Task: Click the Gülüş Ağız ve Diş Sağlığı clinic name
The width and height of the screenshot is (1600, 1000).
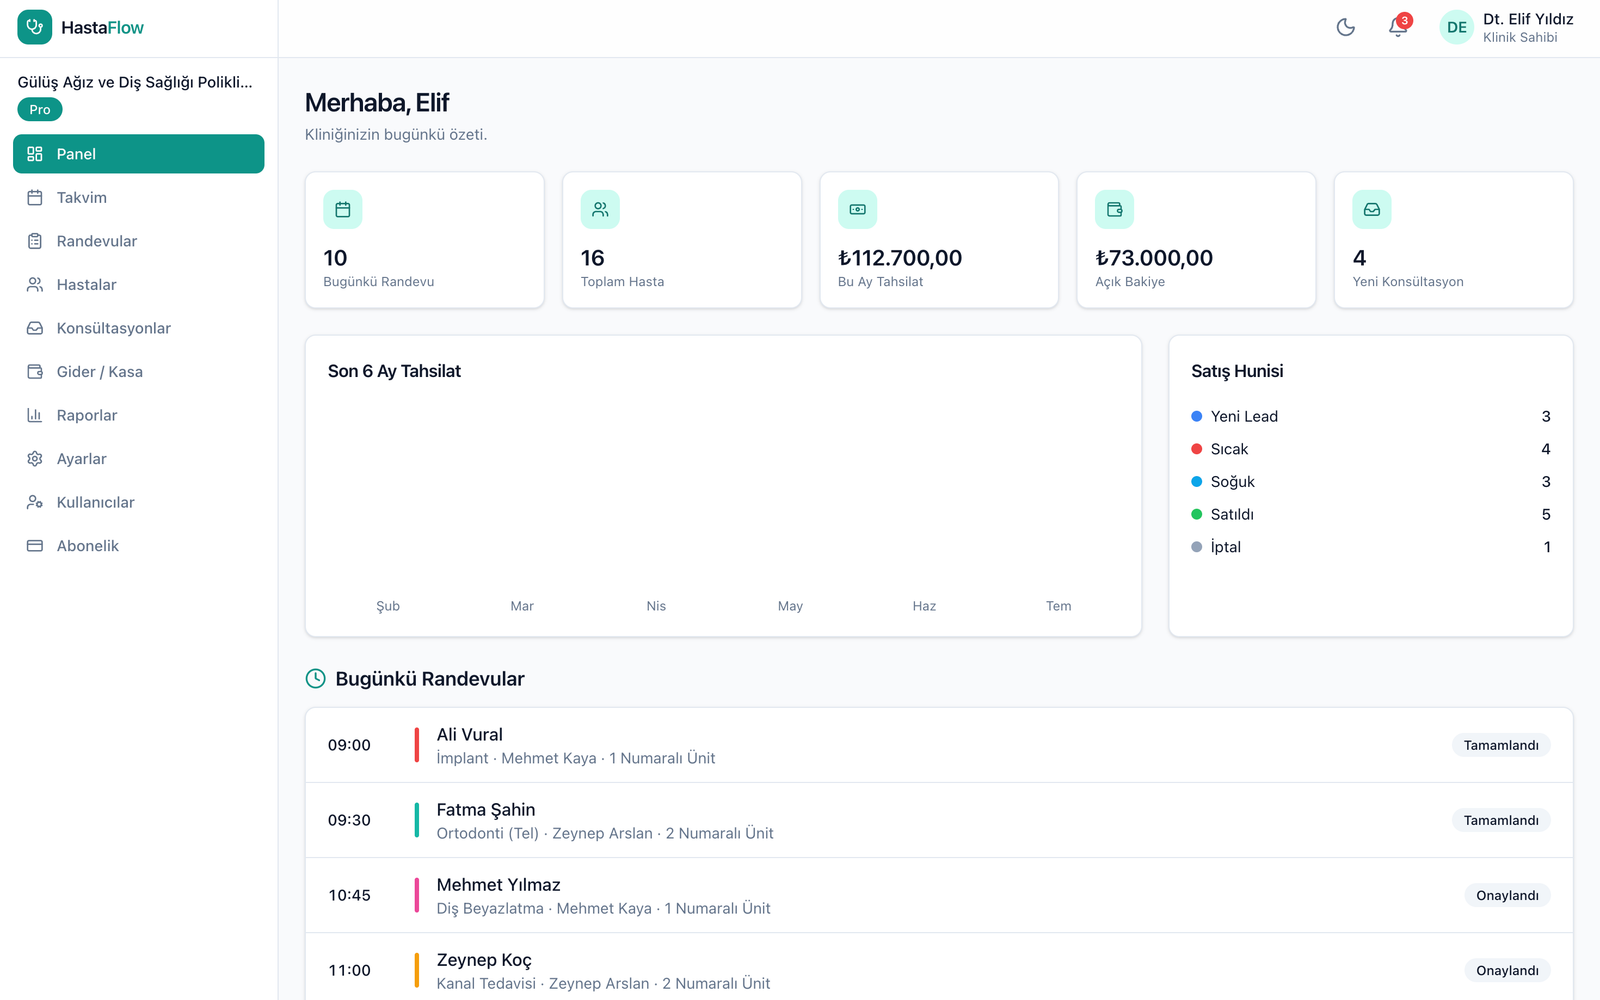Action: coord(135,82)
